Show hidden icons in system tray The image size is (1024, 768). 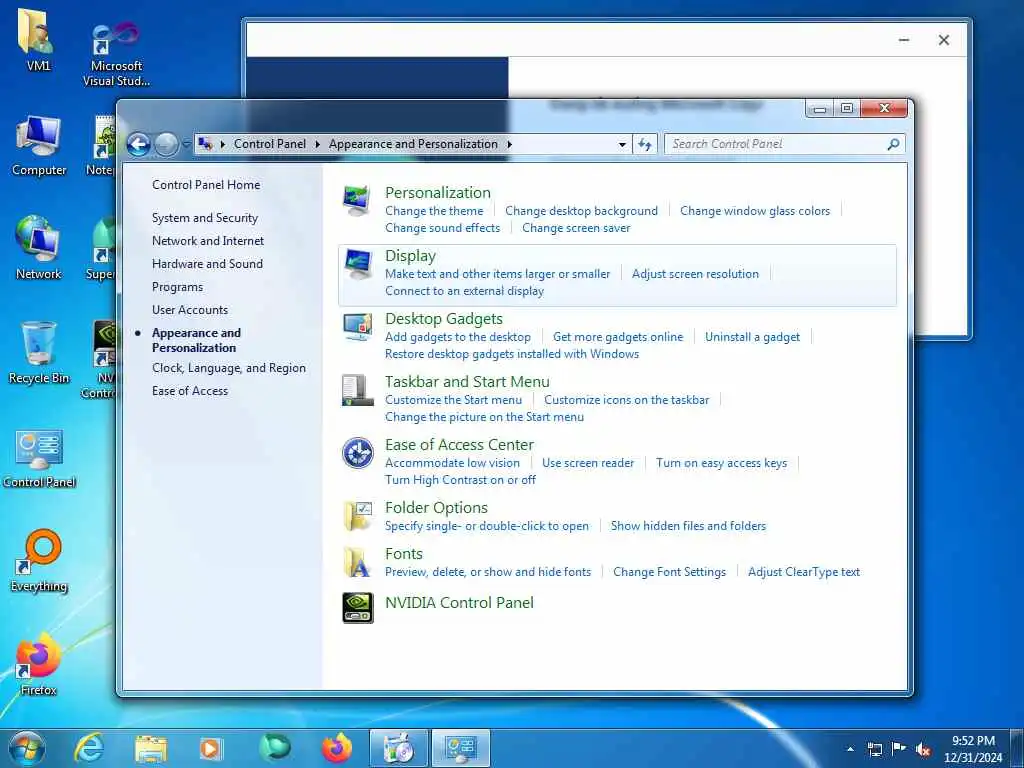[x=850, y=750]
